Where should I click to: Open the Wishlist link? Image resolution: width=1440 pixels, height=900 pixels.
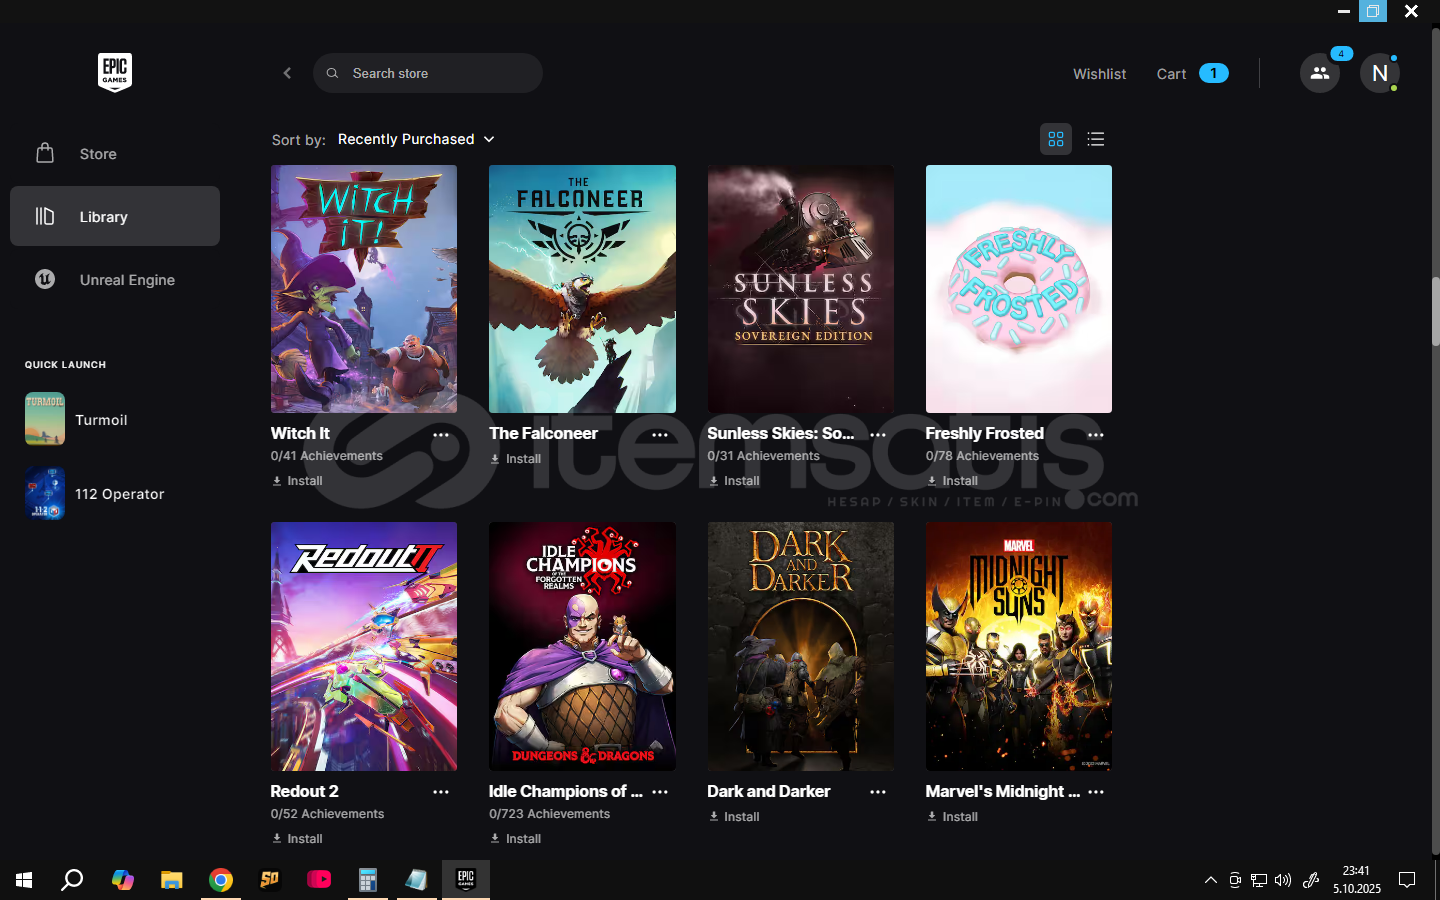pyautogui.click(x=1099, y=74)
